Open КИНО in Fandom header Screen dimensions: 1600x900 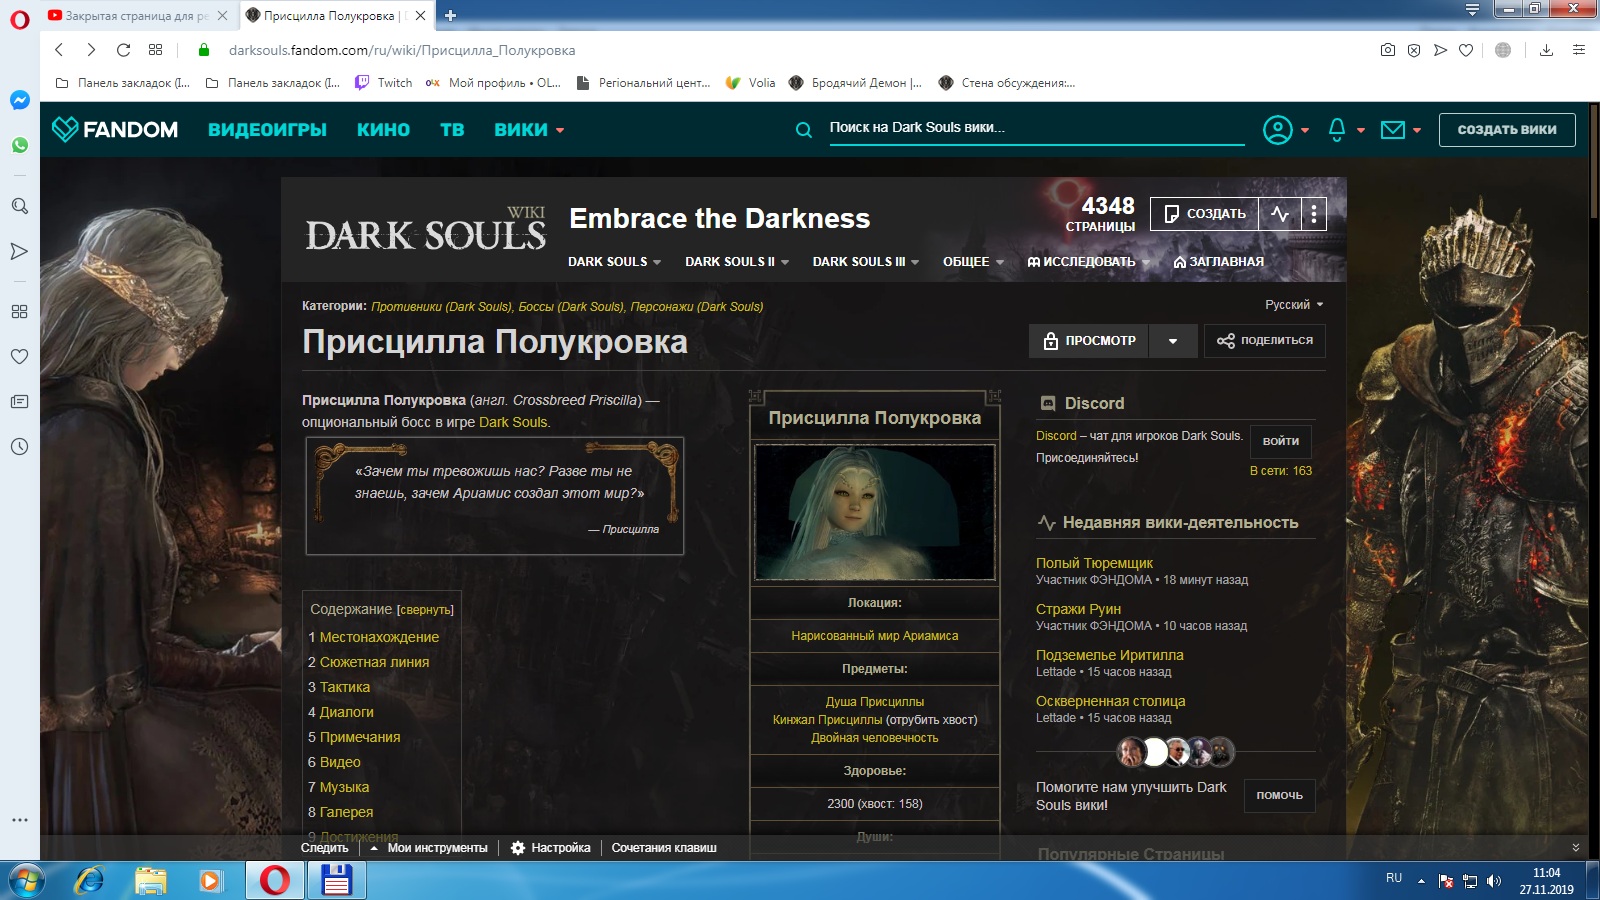point(383,130)
